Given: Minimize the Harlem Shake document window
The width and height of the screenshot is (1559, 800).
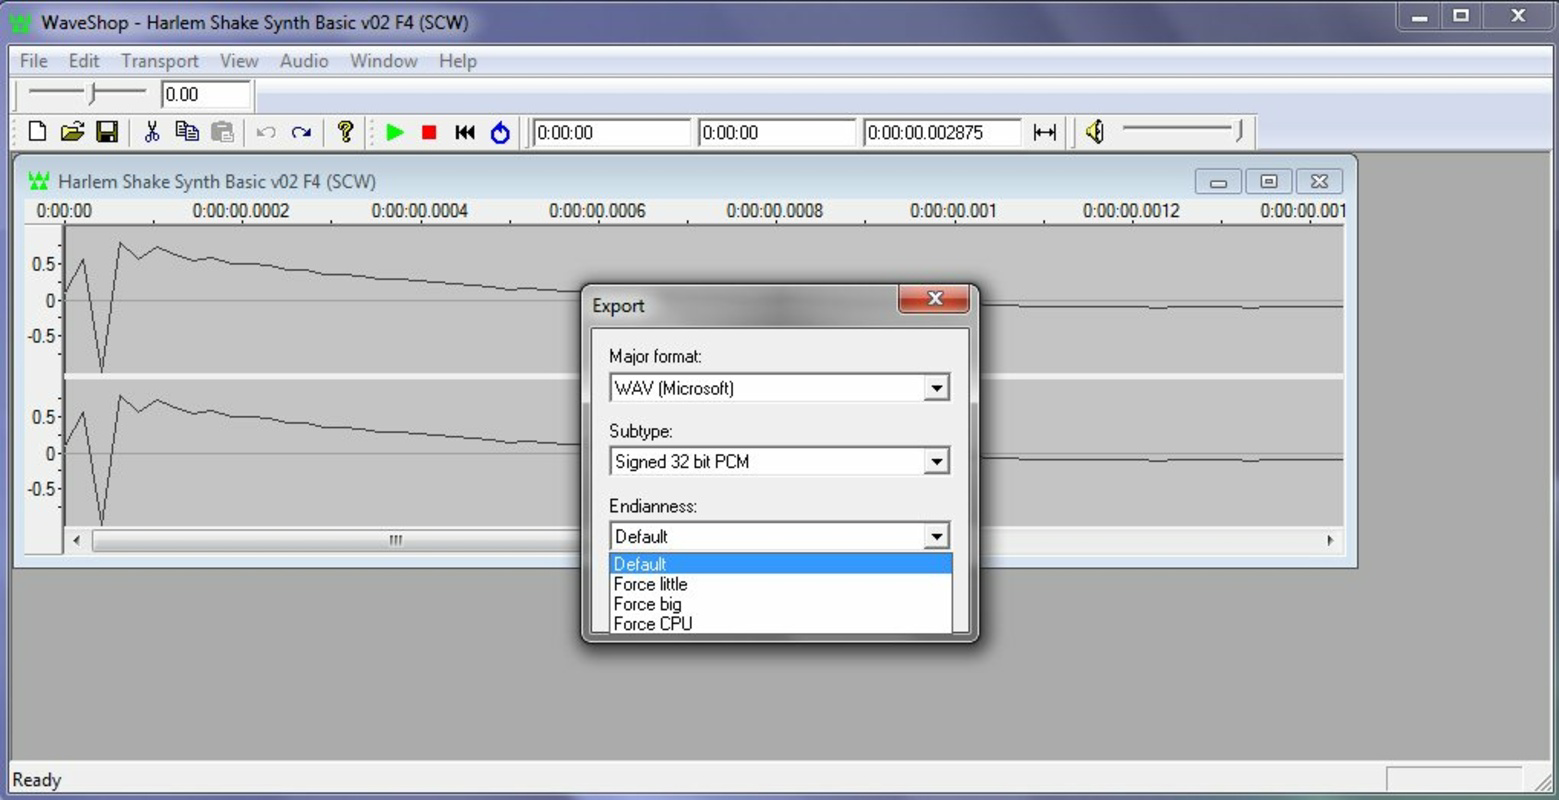Looking at the screenshot, I should tap(1218, 182).
